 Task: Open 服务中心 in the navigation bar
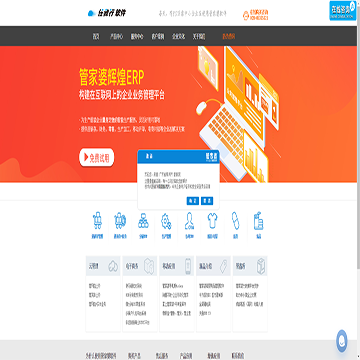[x=137, y=37]
